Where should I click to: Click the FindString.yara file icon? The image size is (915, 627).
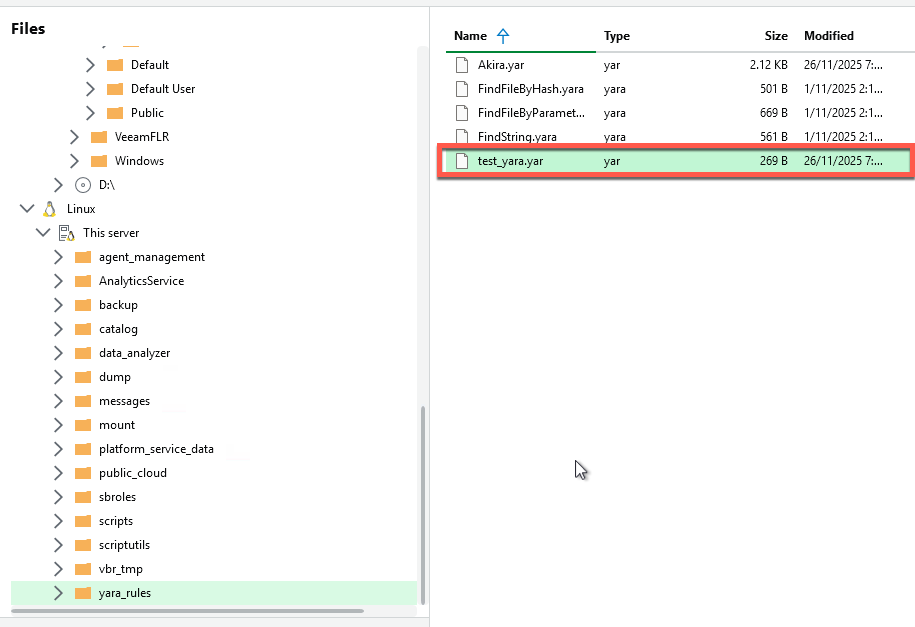461,137
